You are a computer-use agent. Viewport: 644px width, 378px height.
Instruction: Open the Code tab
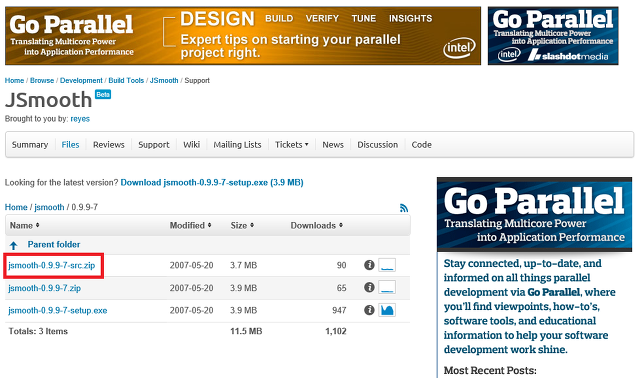(421, 145)
